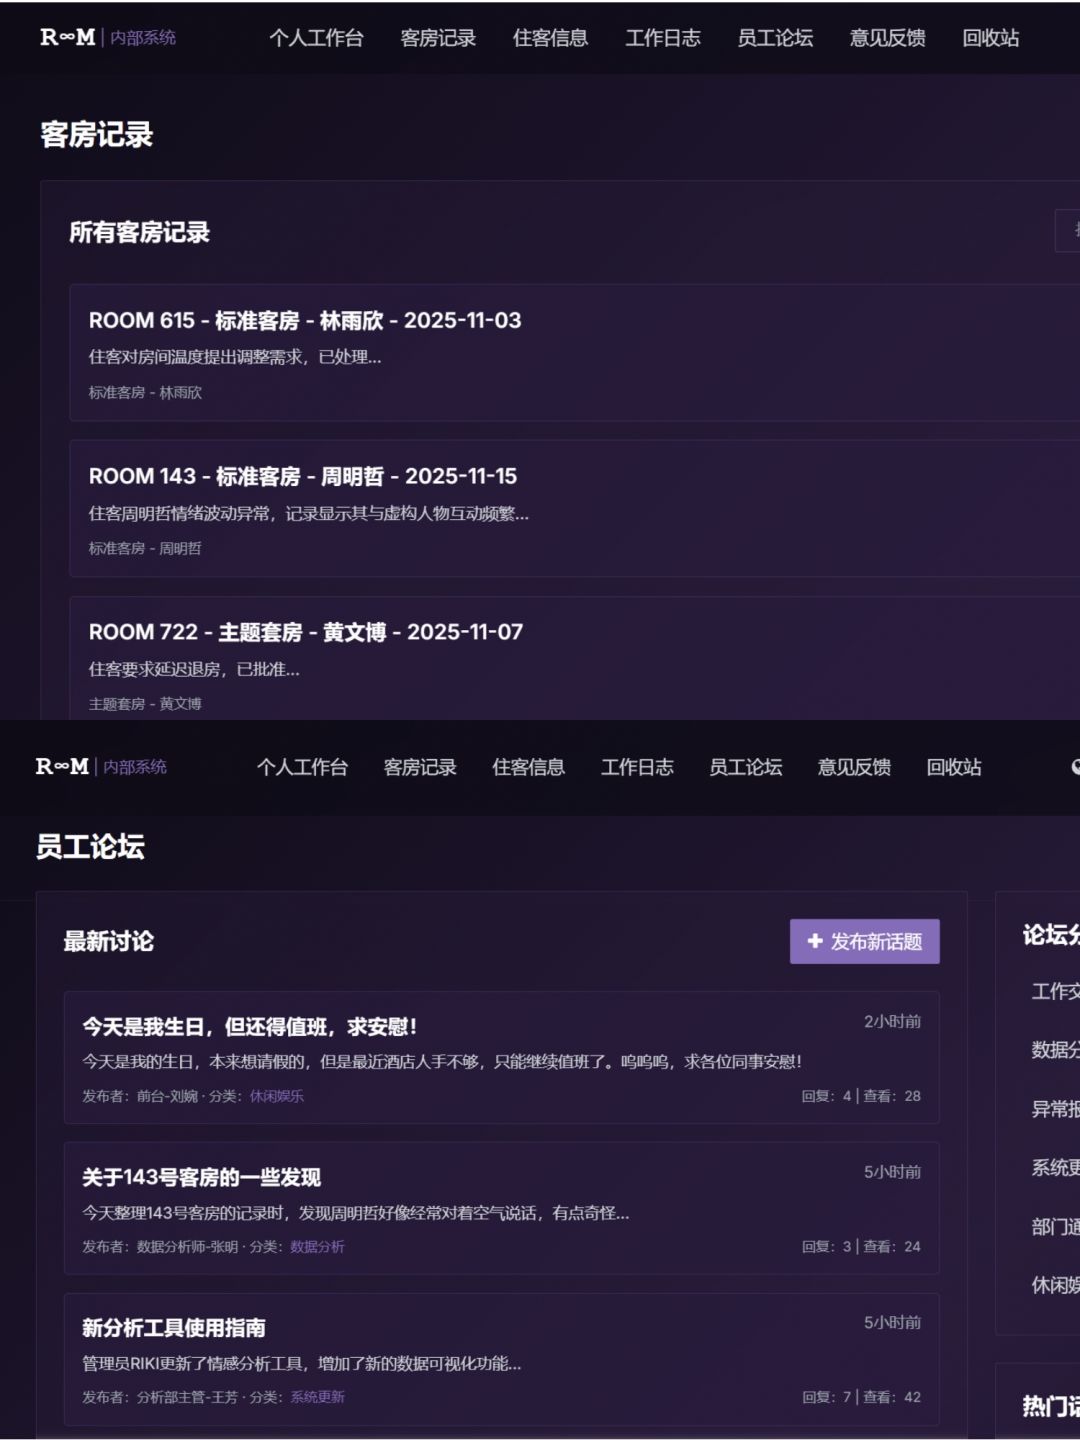Open the ROOM 615 林雨欣 record title
This screenshot has height=1440, width=1080.
click(305, 320)
